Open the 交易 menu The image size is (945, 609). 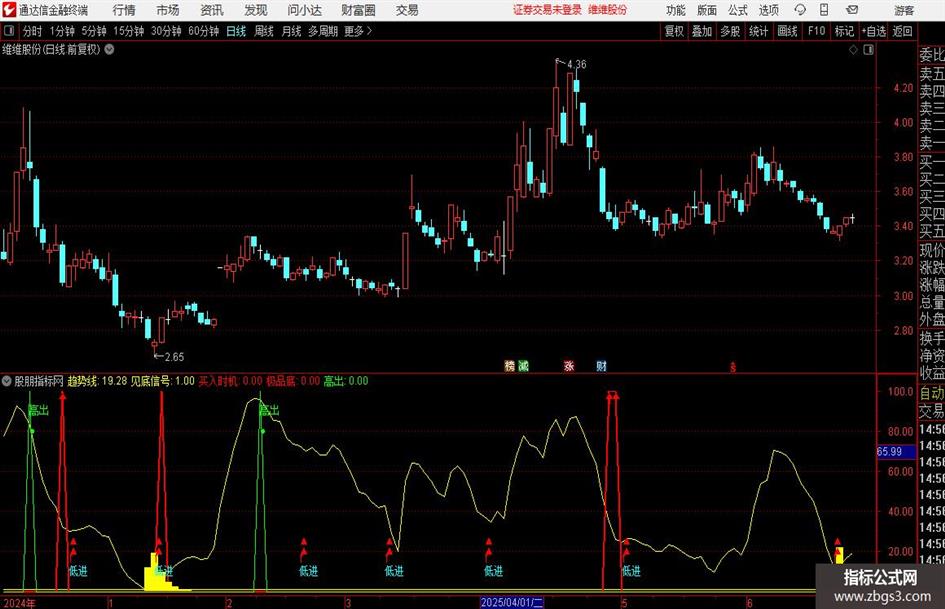(407, 10)
